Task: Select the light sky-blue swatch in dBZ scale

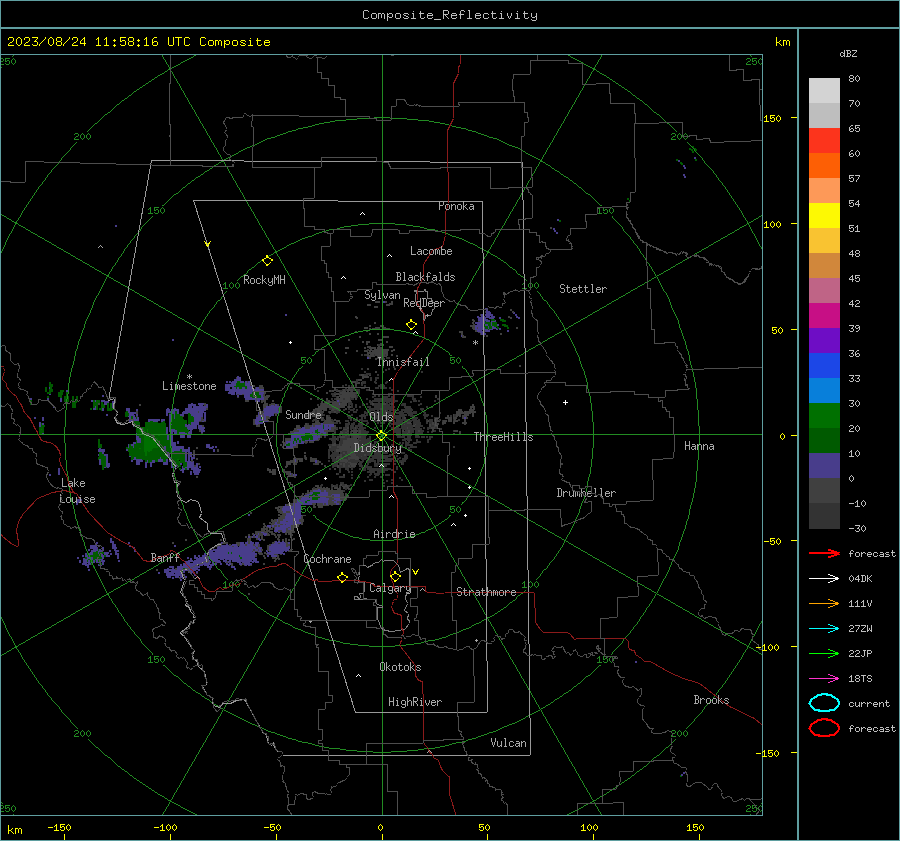Action: tap(824, 390)
